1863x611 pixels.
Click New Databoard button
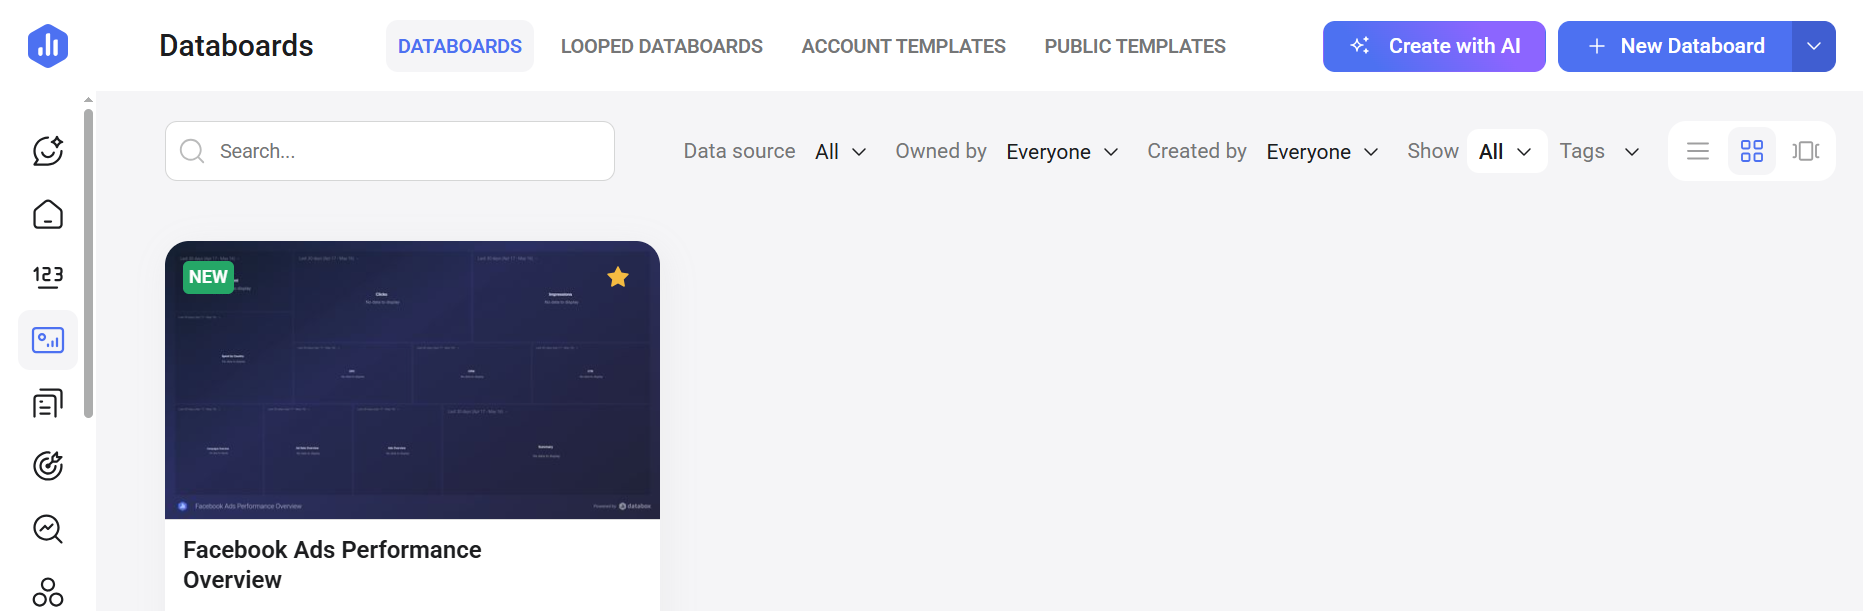(x=1675, y=46)
